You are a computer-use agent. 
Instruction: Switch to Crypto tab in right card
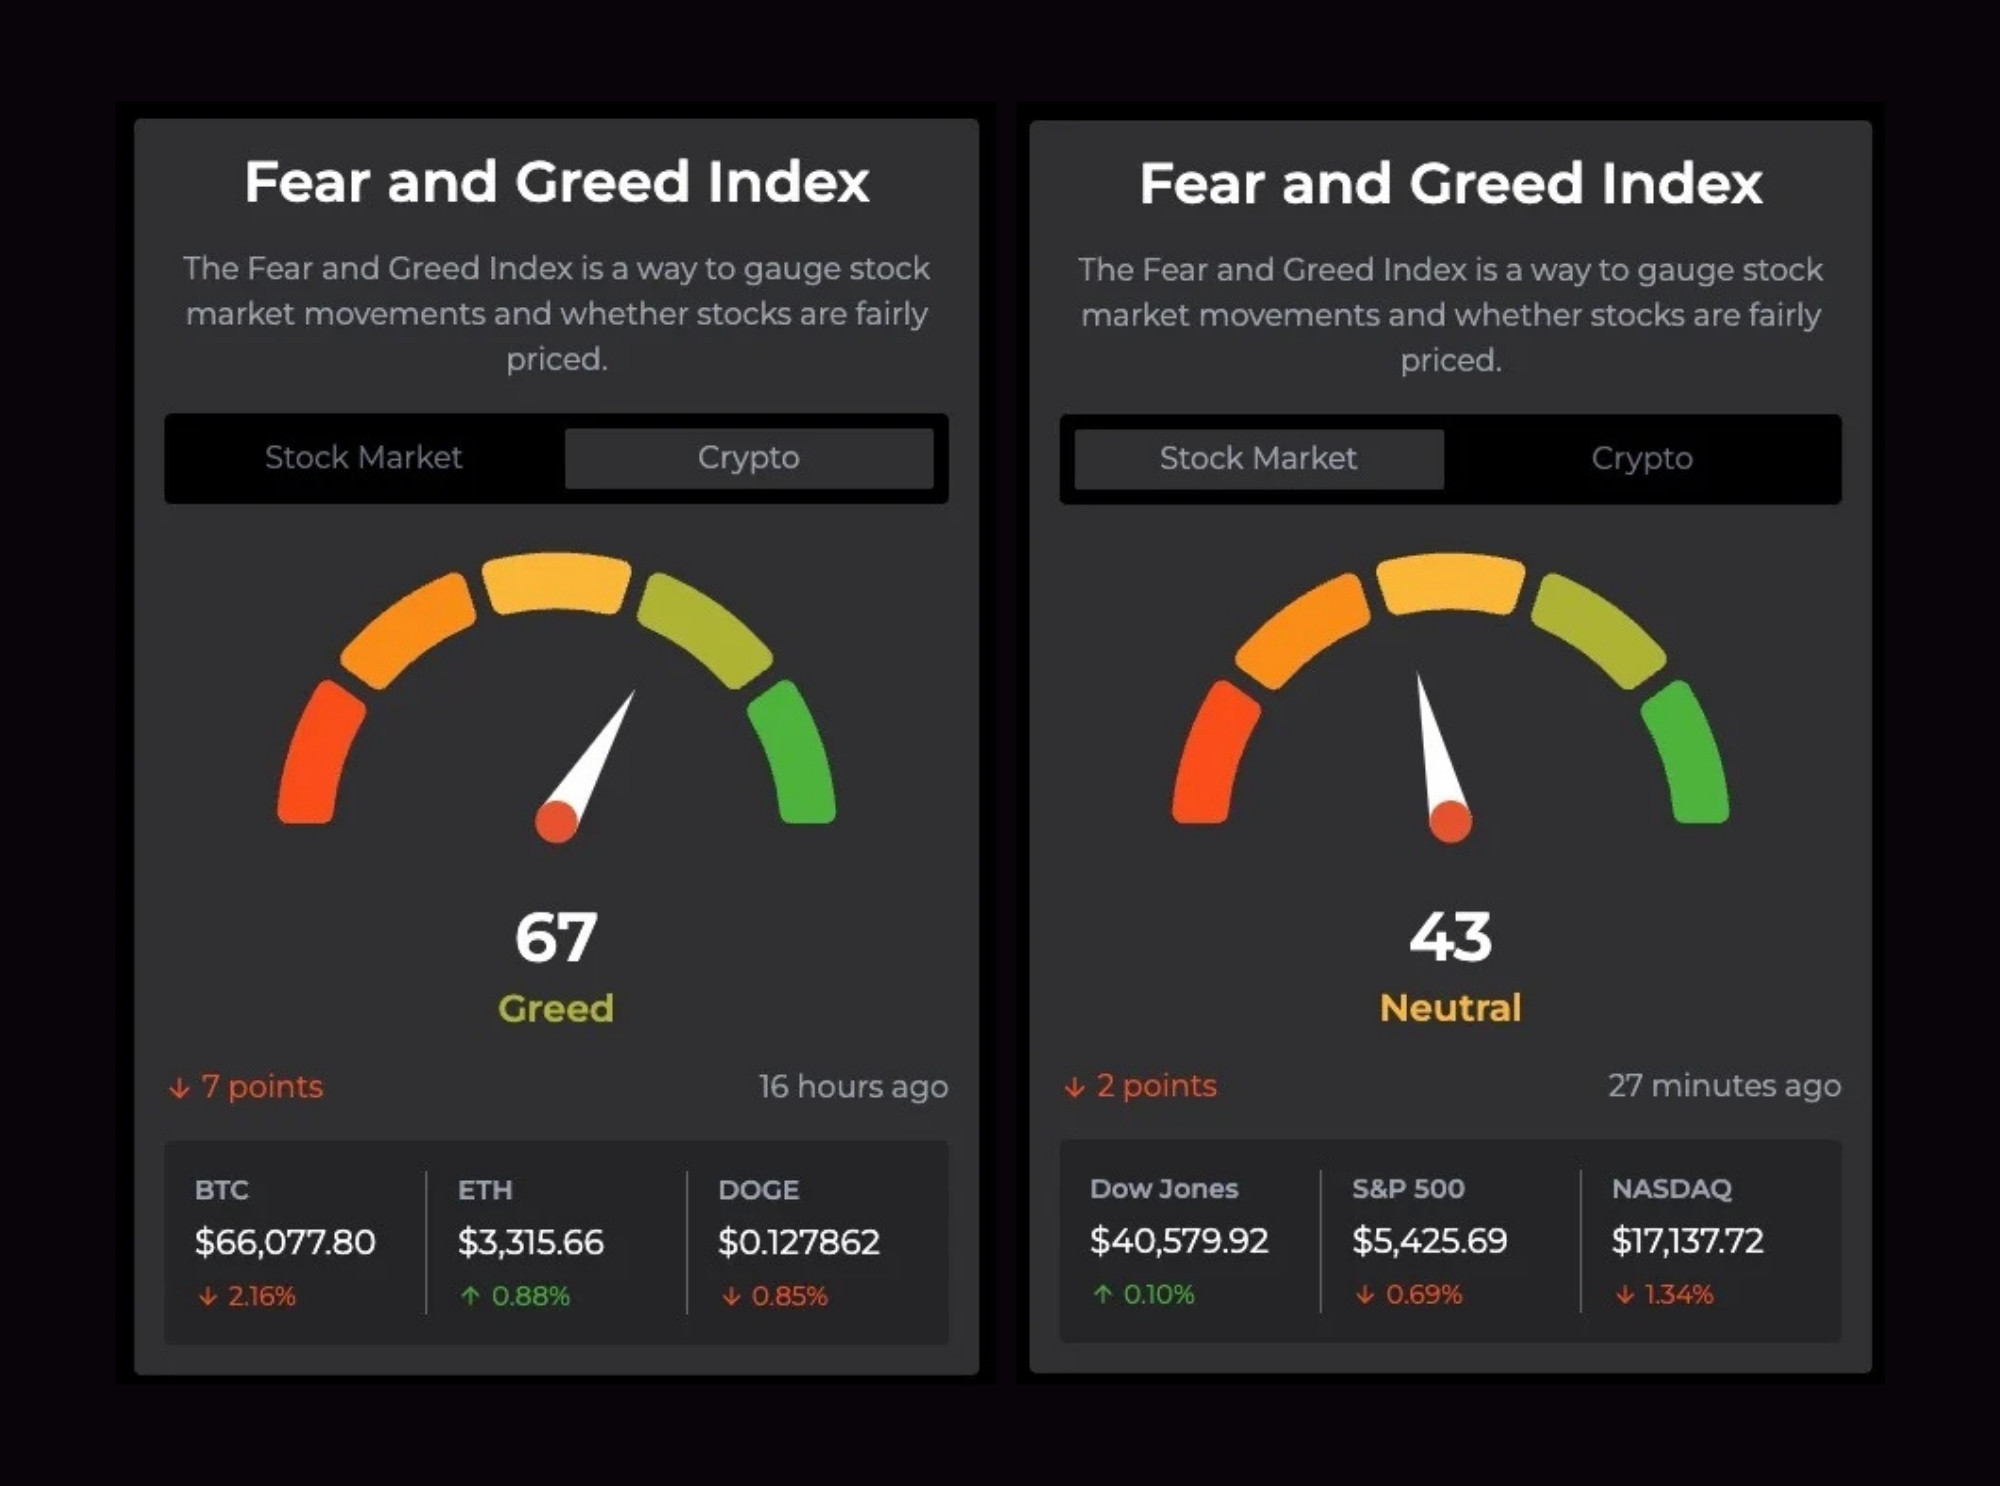click(x=1641, y=459)
